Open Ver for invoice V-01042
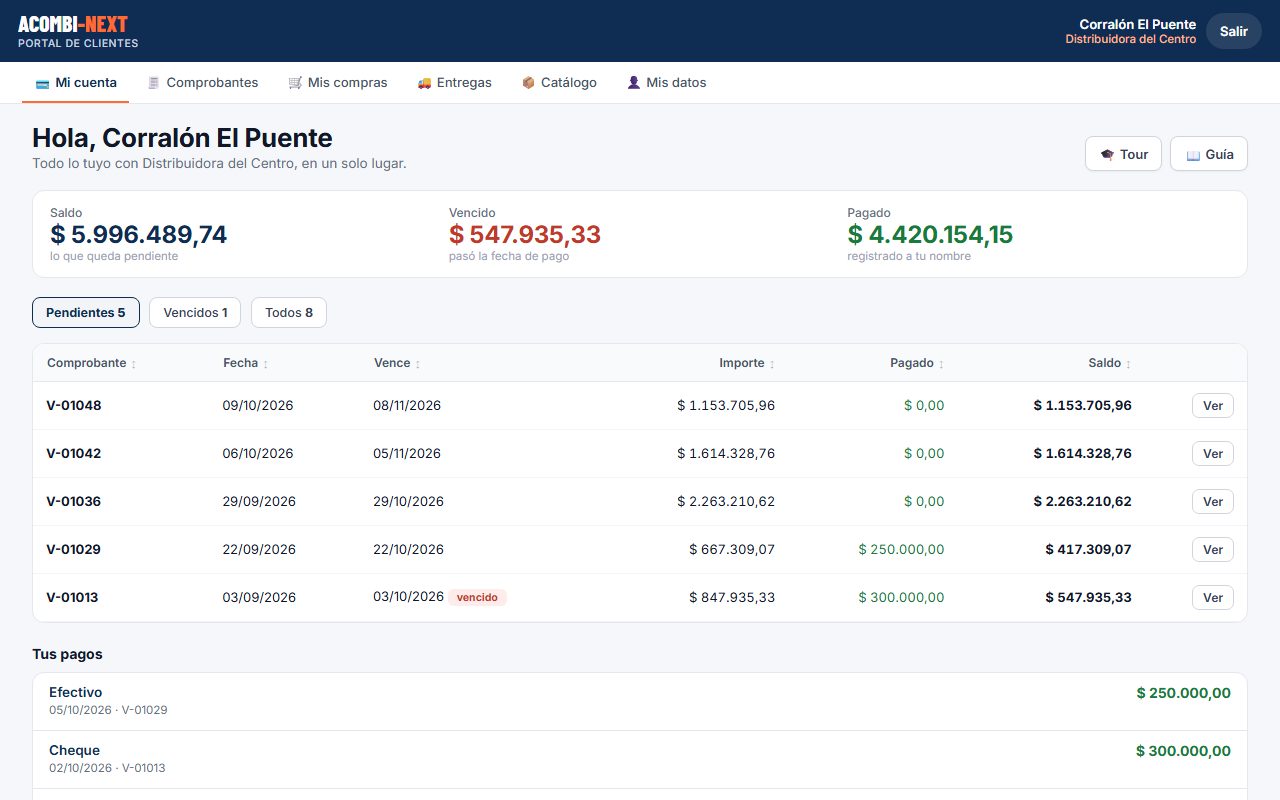This screenshot has height=800, width=1280. point(1213,453)
